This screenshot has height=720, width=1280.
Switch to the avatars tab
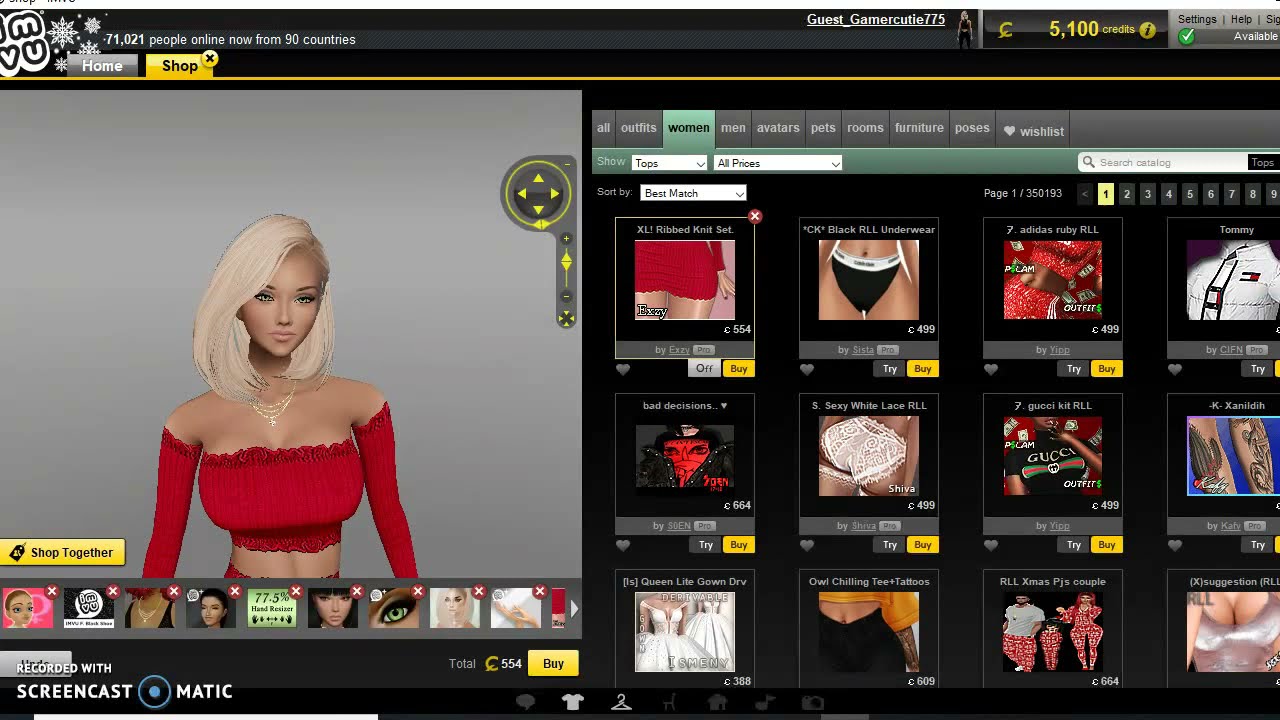[778, 128]
